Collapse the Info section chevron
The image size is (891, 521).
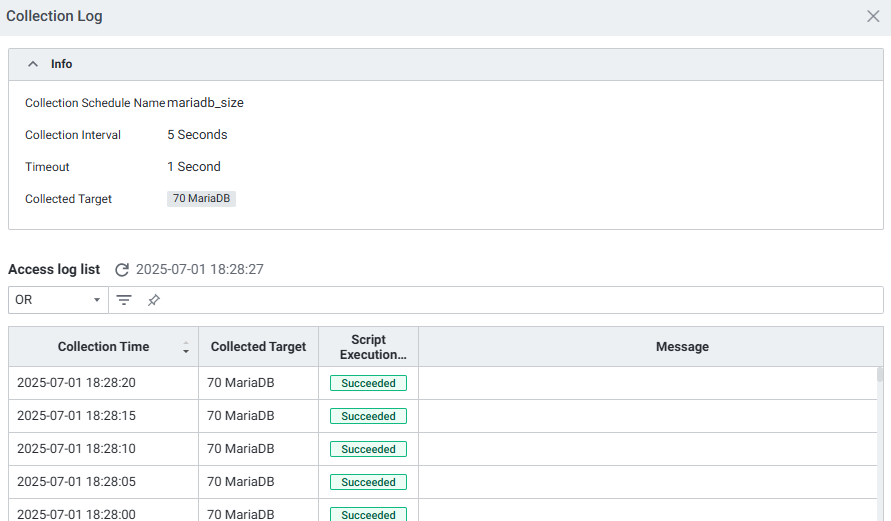[33, 64]
